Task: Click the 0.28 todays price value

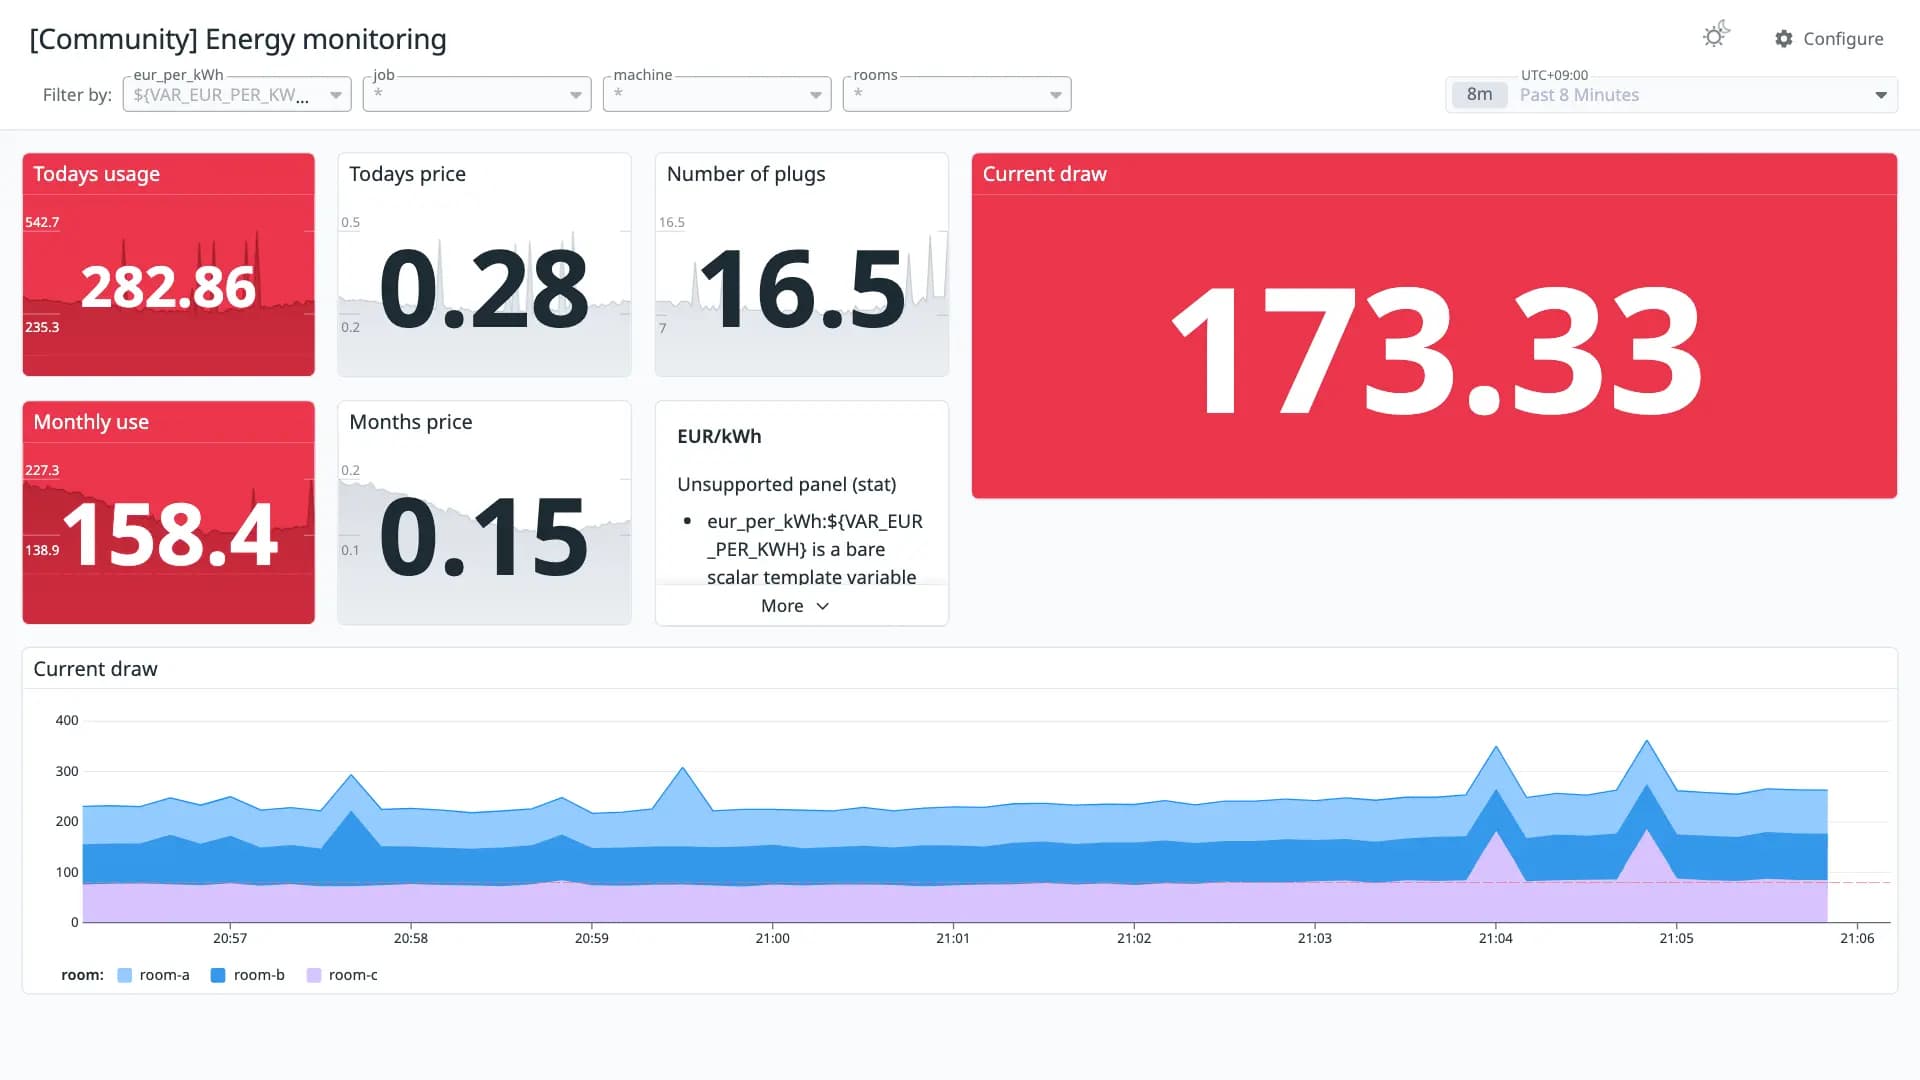Action: [484, 289]
